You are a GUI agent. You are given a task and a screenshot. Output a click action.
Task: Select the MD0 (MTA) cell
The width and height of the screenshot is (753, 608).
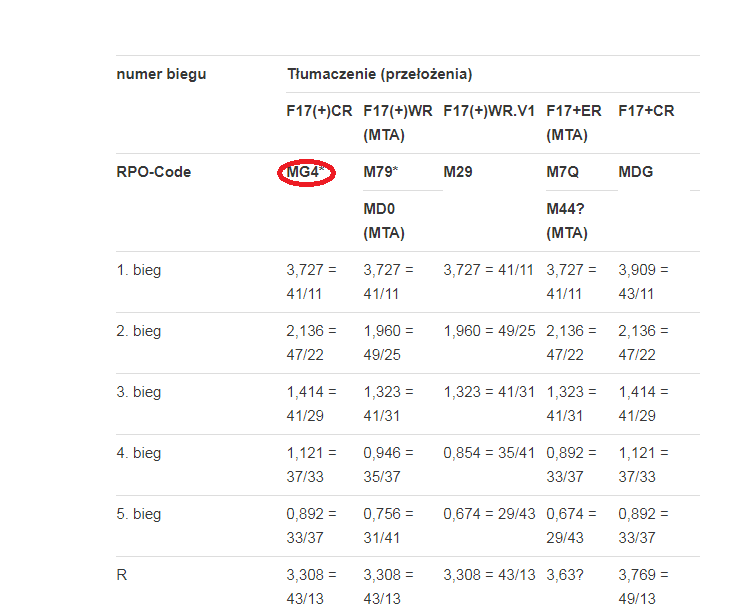[384, 220]
